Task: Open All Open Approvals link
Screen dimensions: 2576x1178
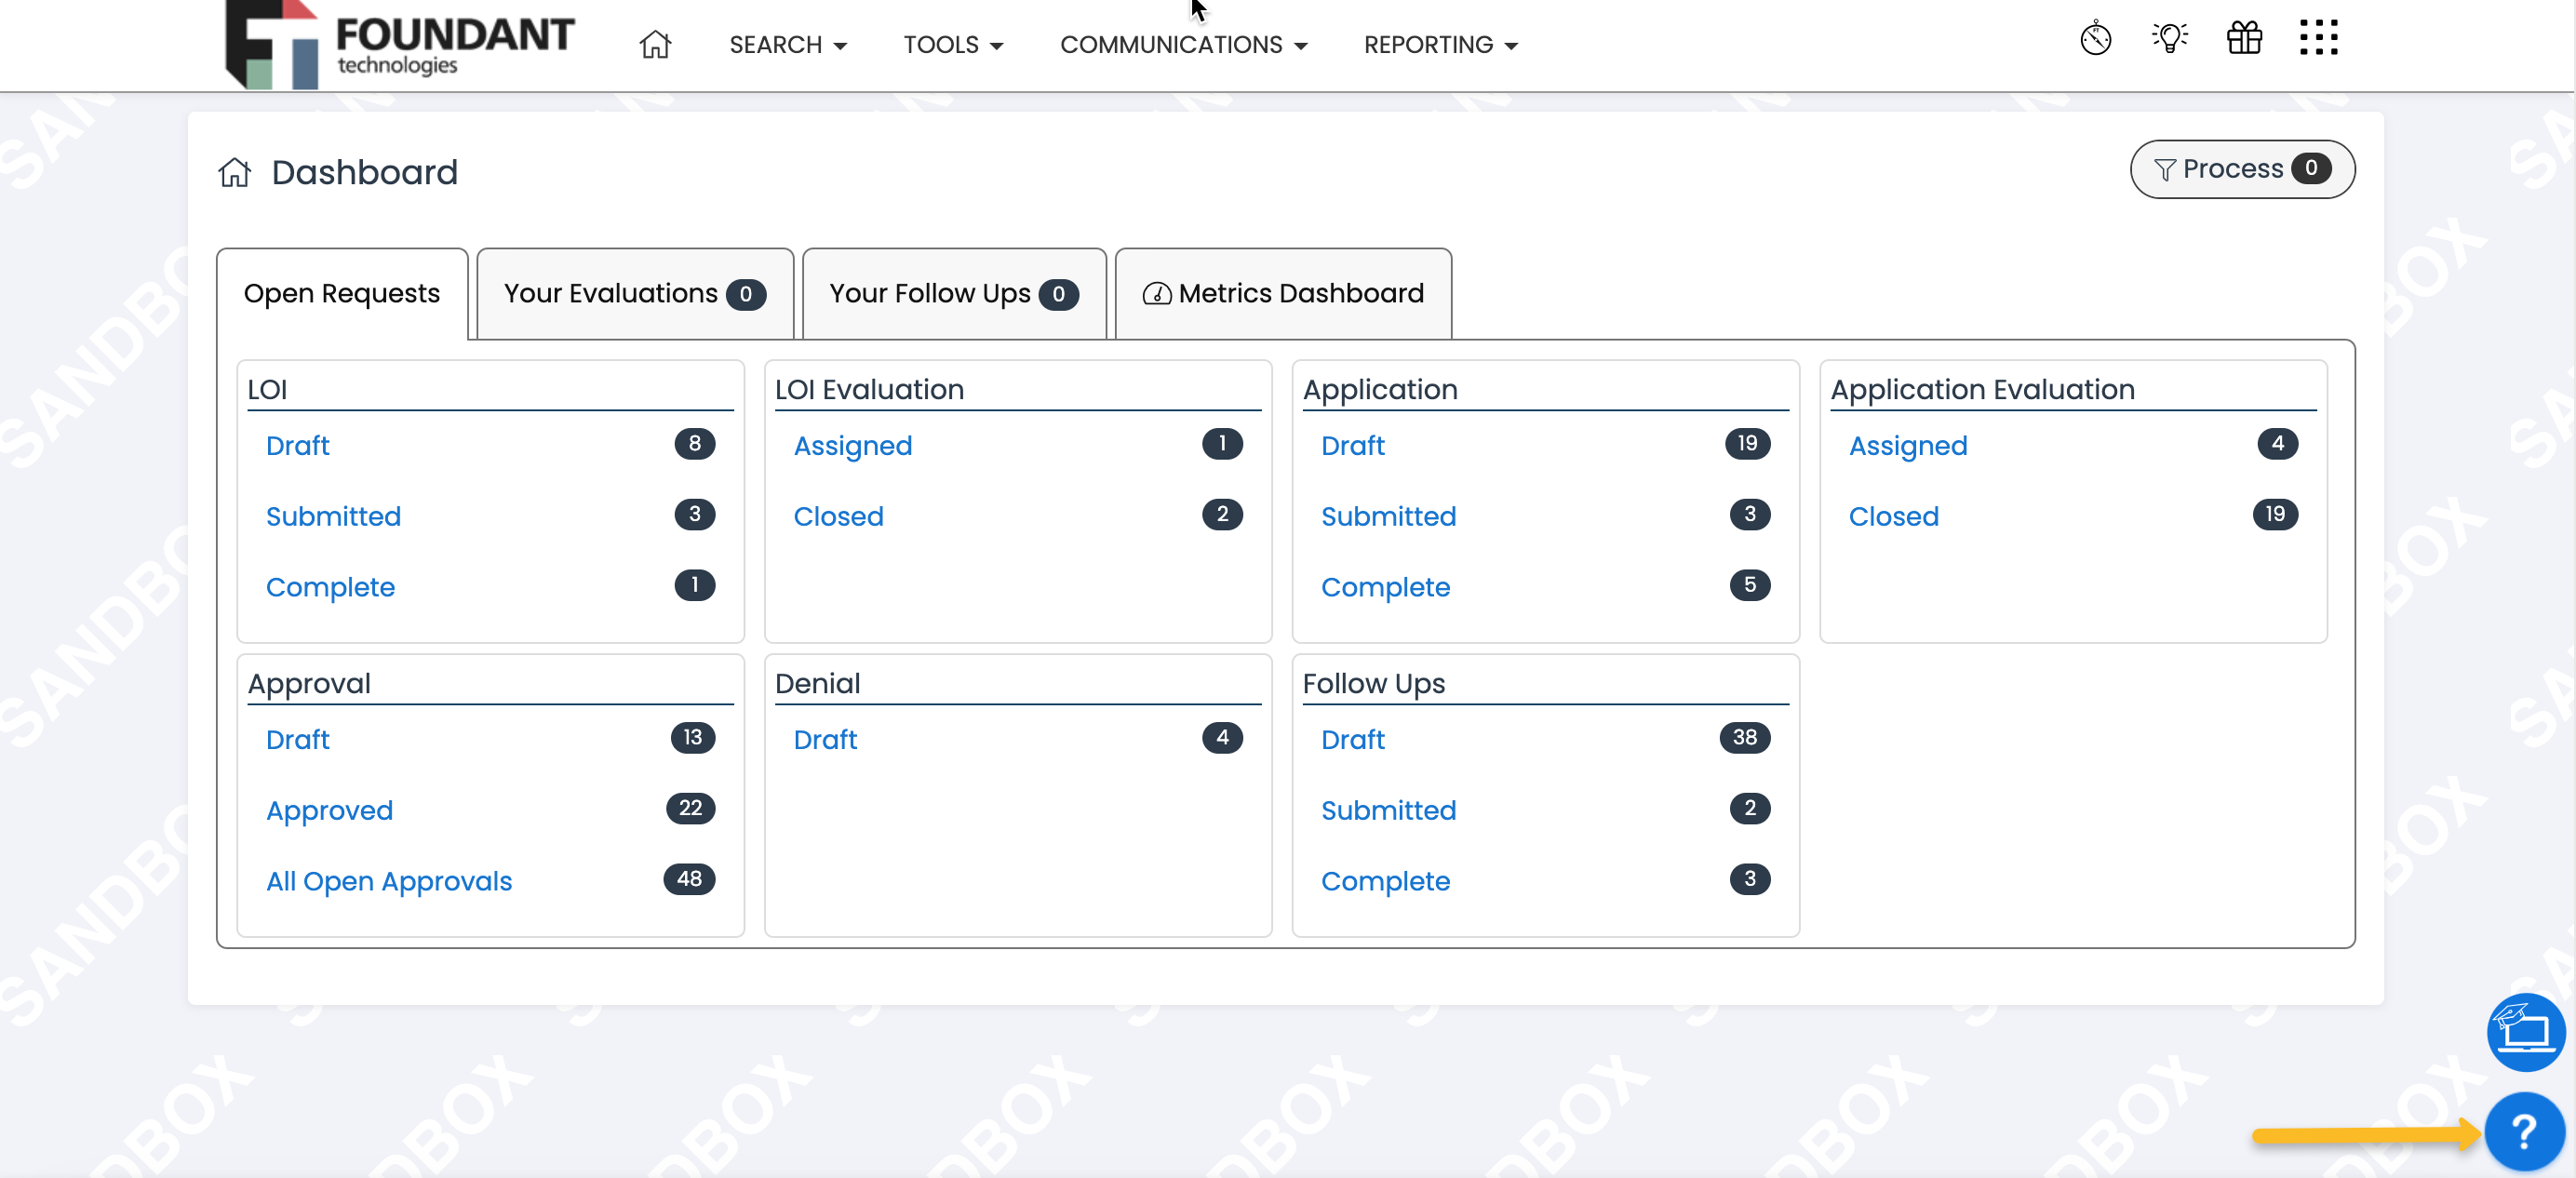Action: coord(388,881)
